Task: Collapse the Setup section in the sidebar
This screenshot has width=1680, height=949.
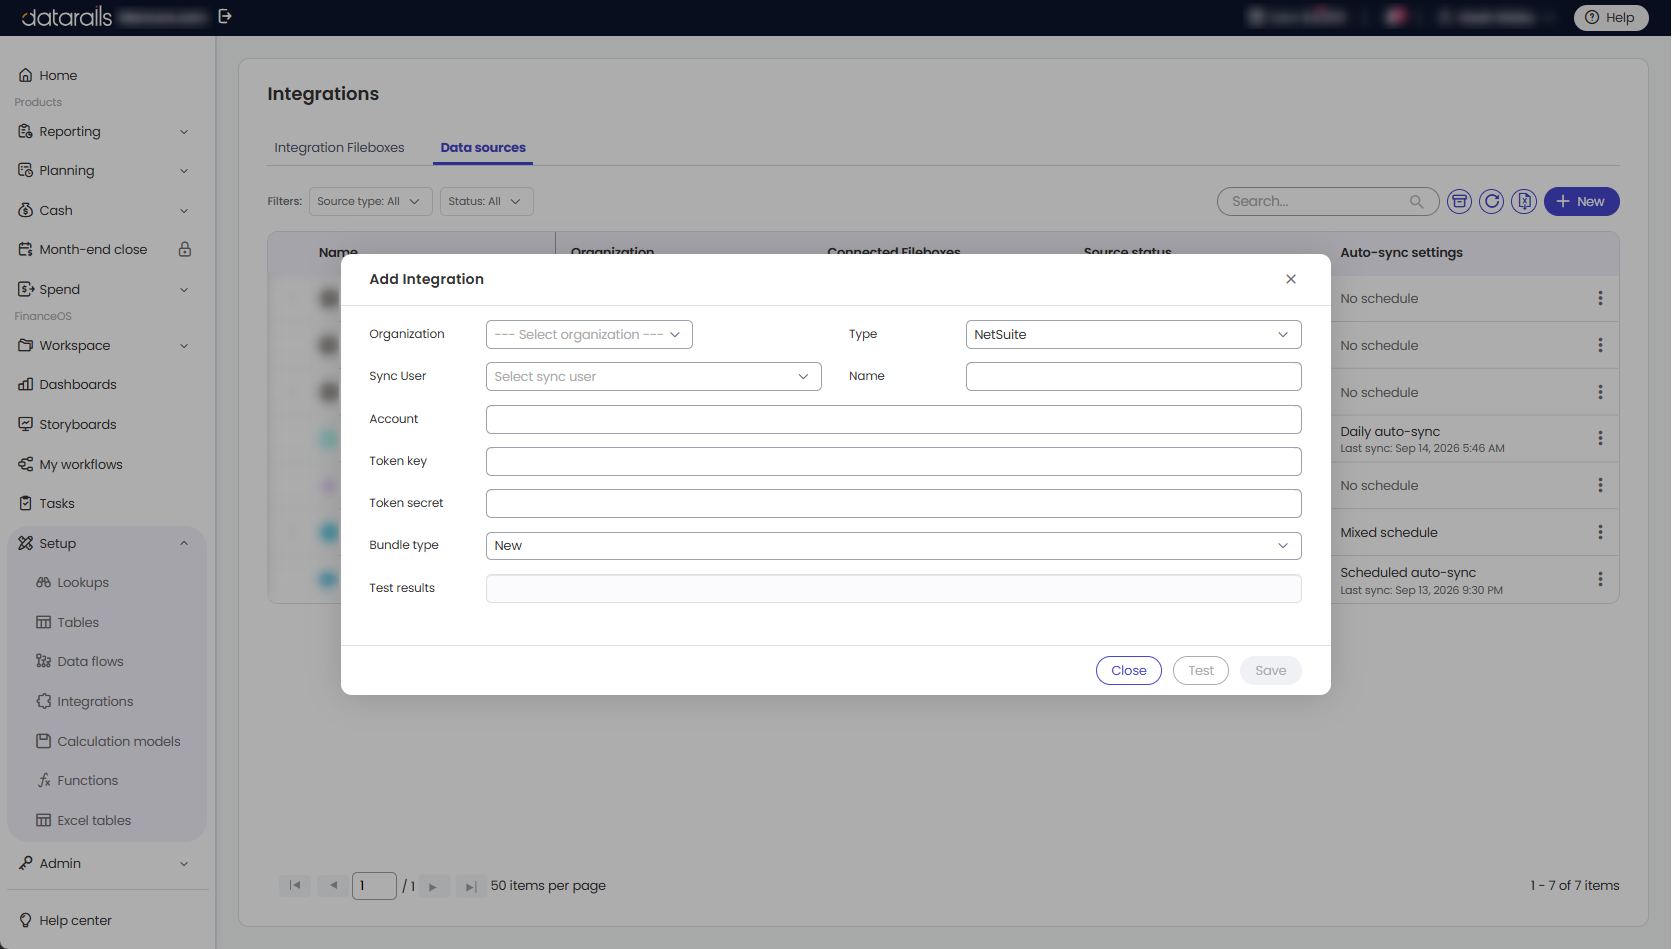Action: point(184,543)
